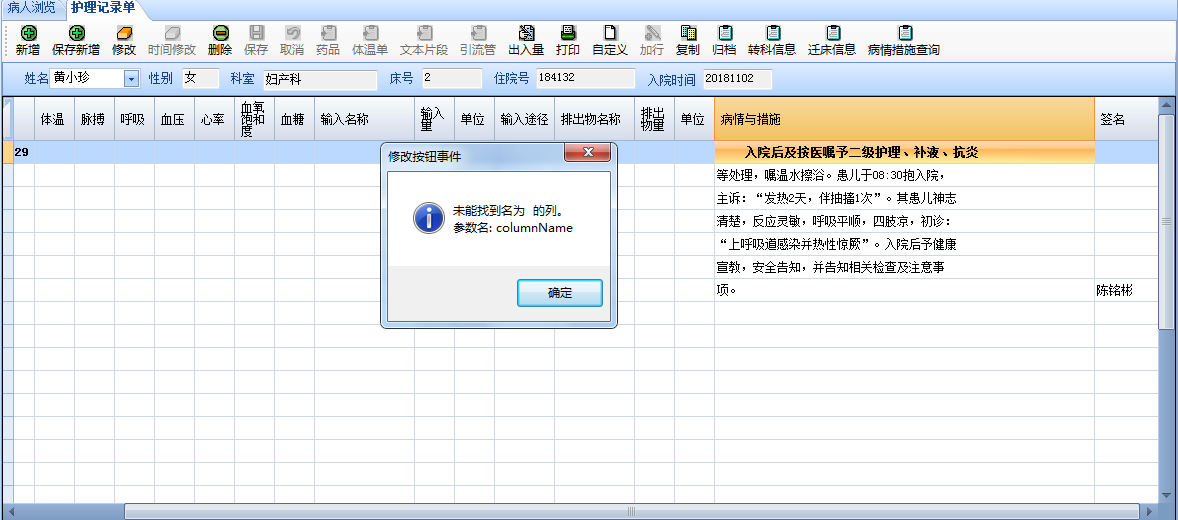Click the 保存新增 toolbar icon
The height and width of the screenshot is (520, 1178).
[76, 33]
